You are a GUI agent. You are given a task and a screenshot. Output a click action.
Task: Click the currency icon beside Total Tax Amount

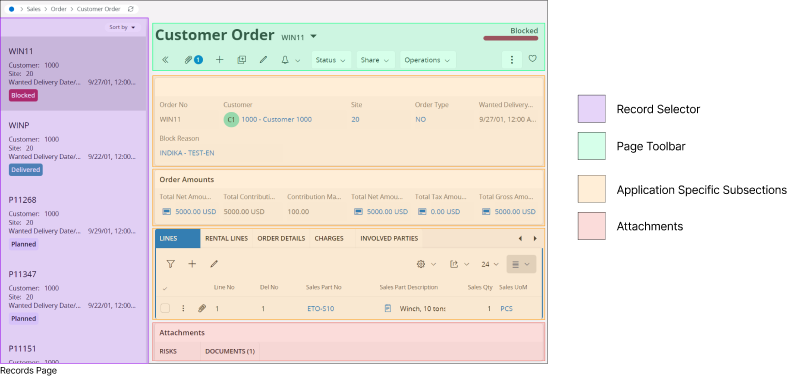click(x=423, y=212)
